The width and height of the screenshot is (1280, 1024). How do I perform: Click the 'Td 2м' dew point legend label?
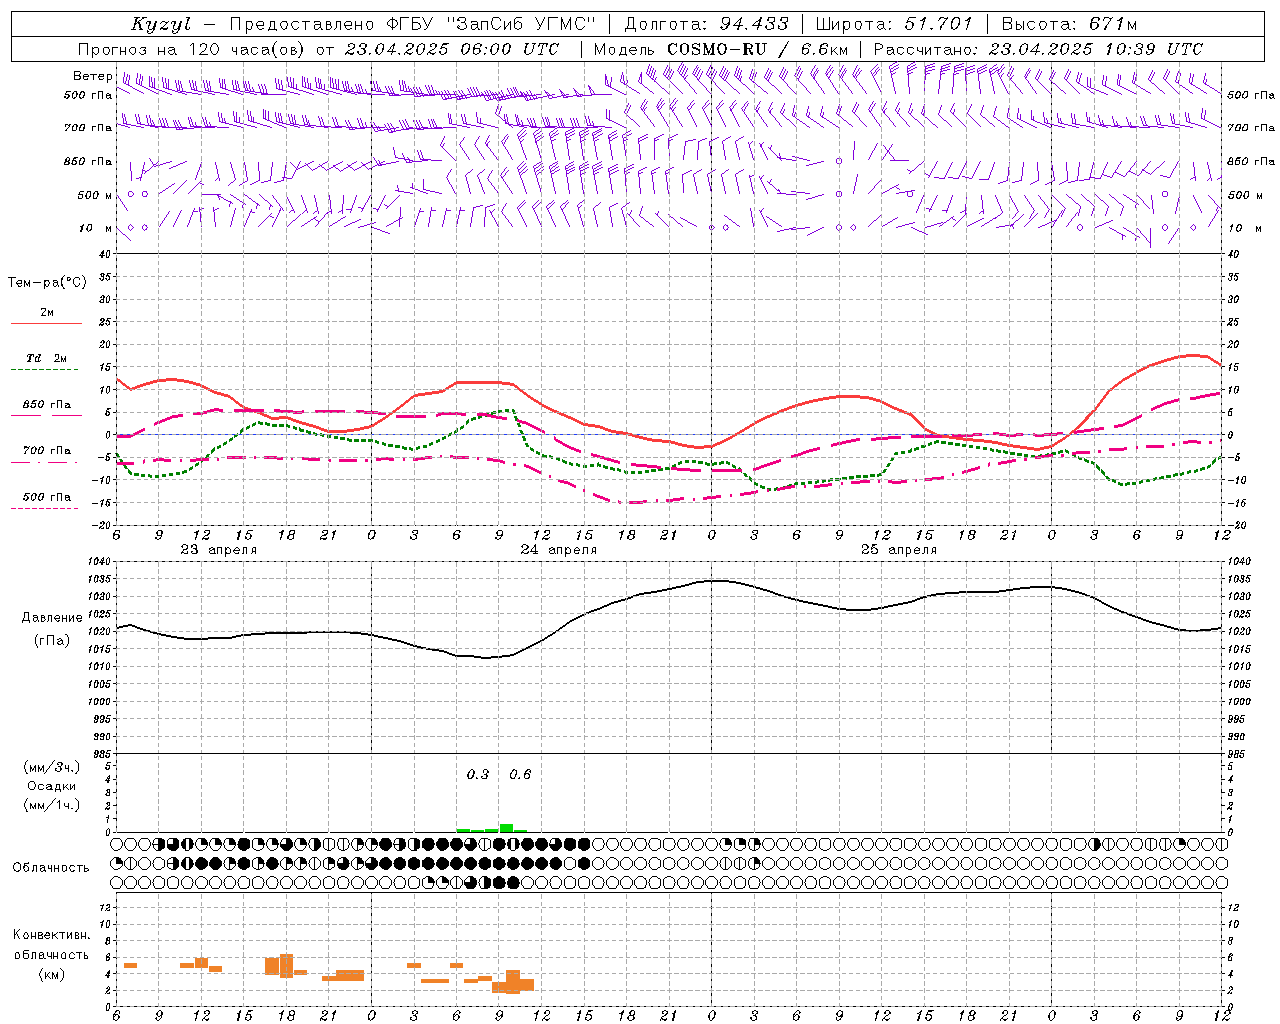tap(46, 358)
